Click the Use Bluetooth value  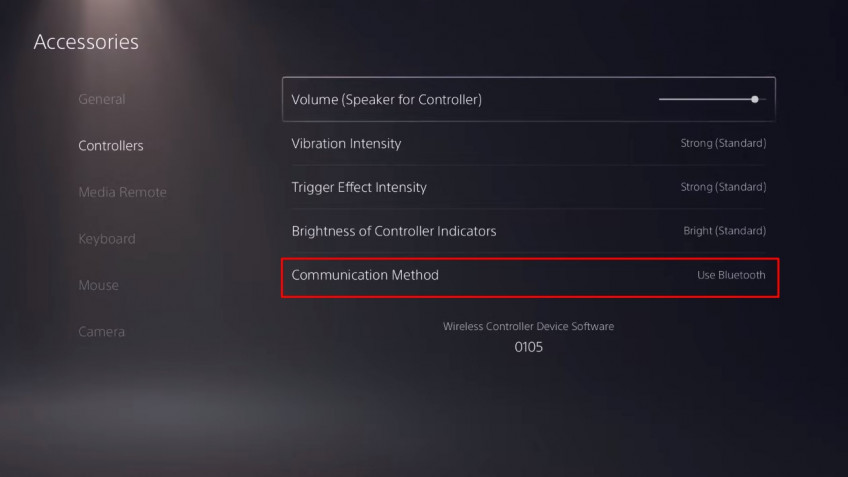pos(731,275)
